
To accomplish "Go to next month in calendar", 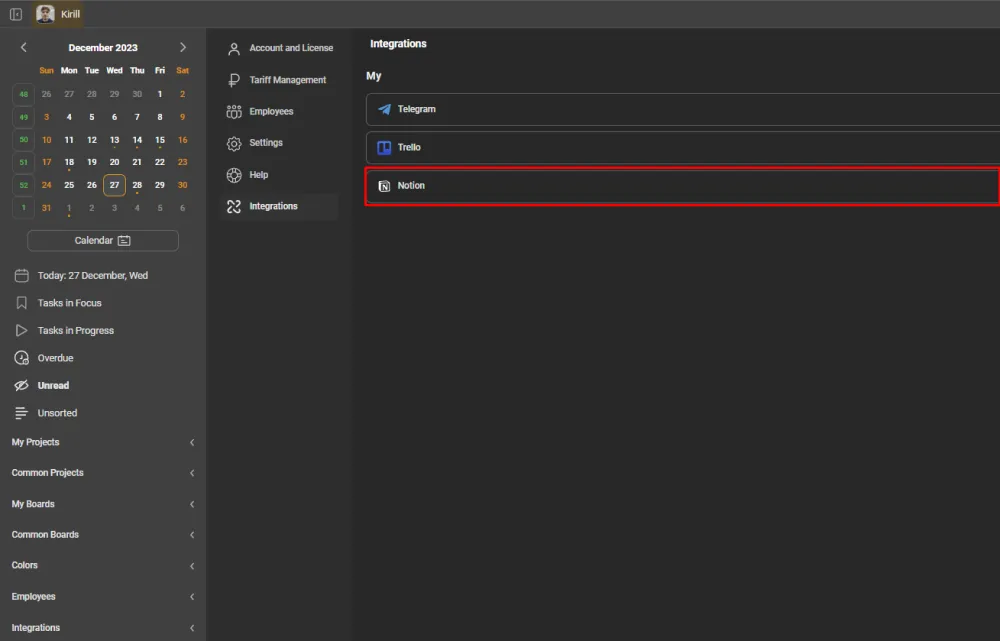I will [182, 47].
